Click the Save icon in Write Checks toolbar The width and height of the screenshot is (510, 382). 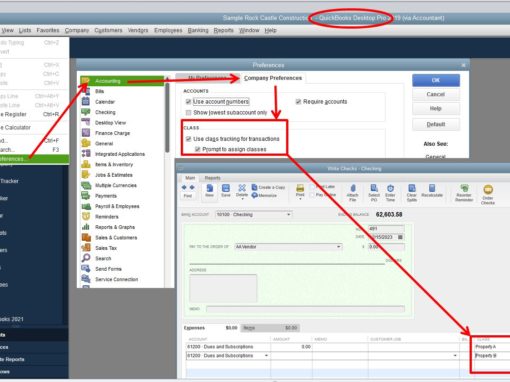(226, 191)
